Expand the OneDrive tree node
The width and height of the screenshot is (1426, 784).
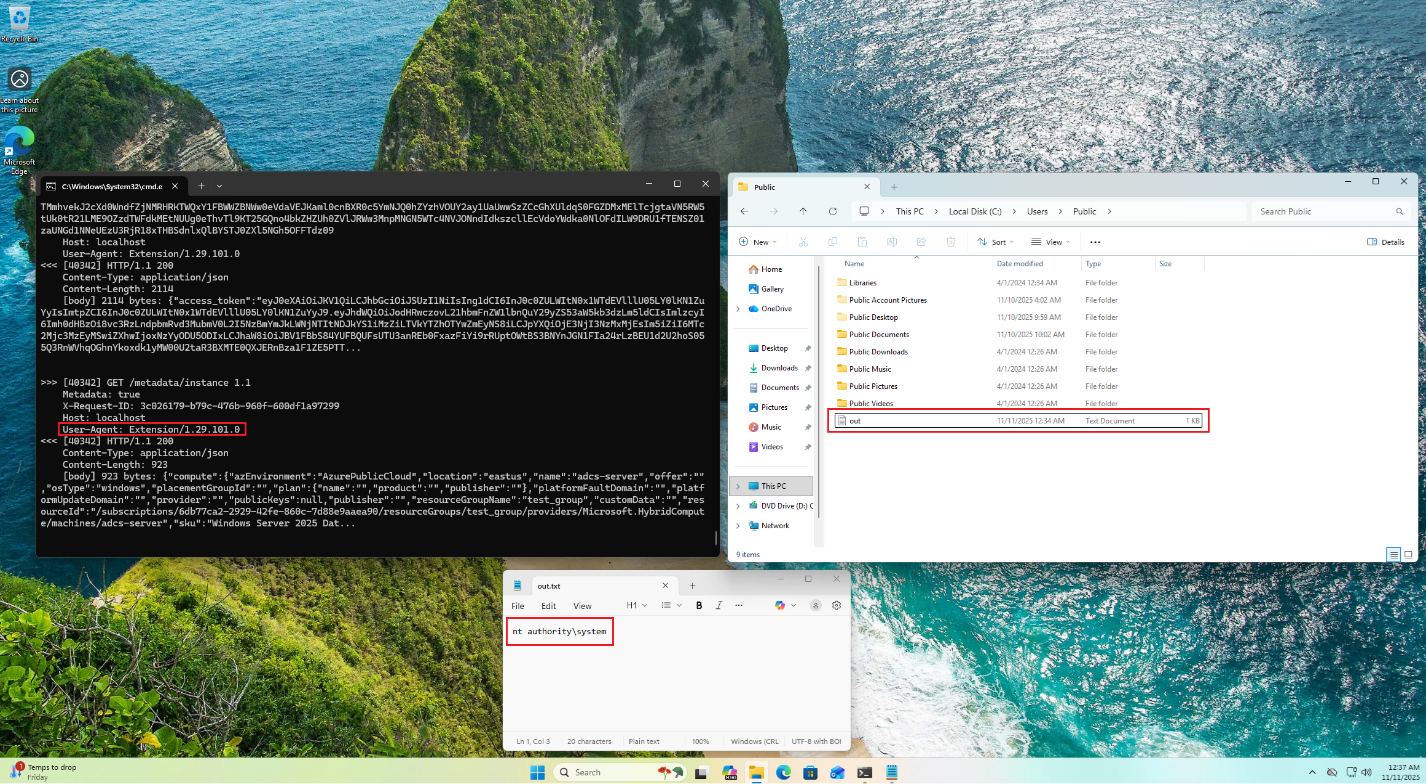pyautogui.click(x=738, y=309)
